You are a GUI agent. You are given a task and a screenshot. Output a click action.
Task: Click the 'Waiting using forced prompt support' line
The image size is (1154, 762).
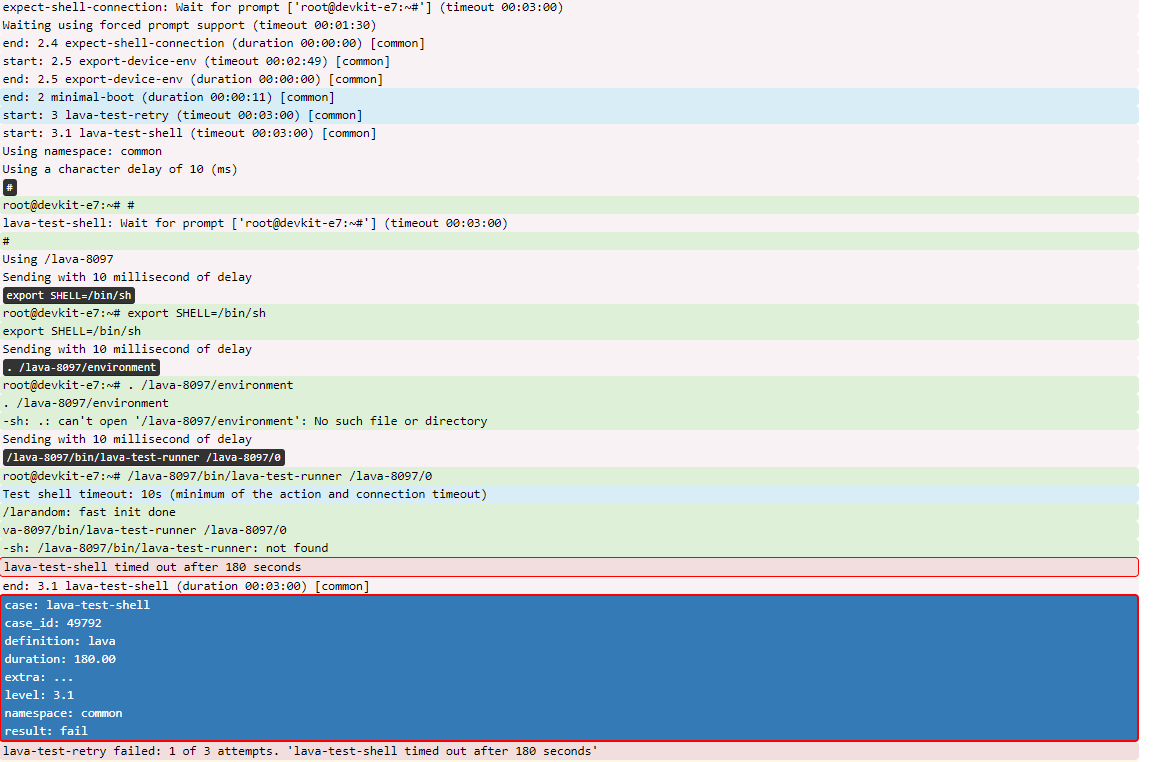tap(570, 25)
